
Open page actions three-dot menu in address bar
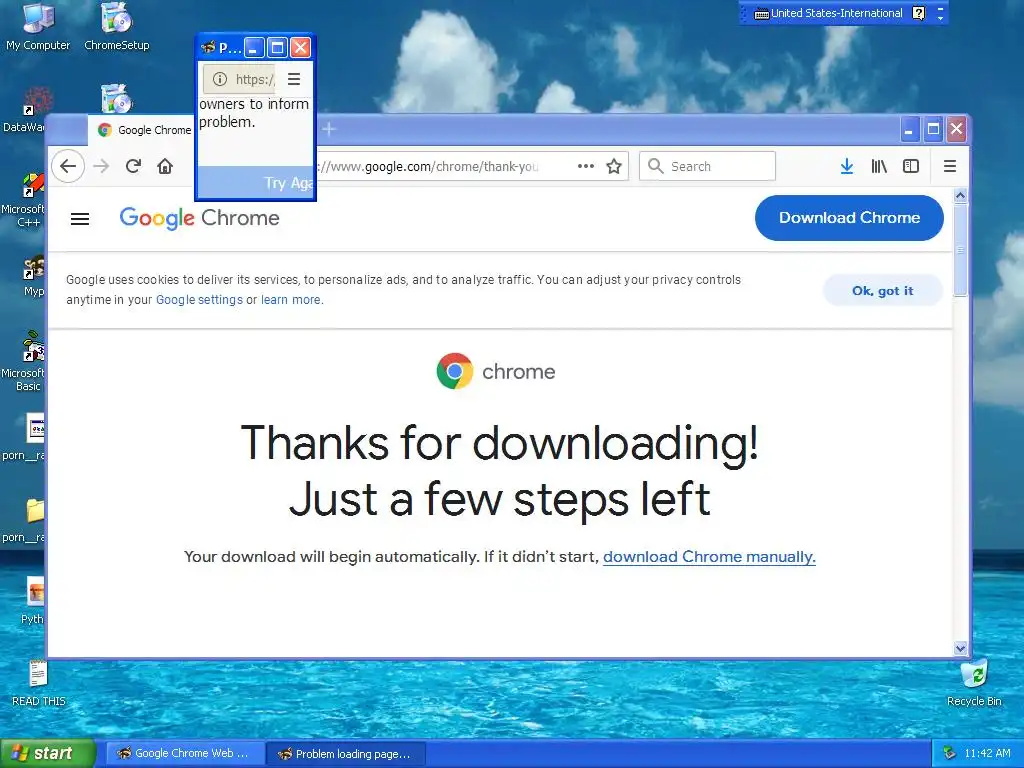(x=586, y=166)
